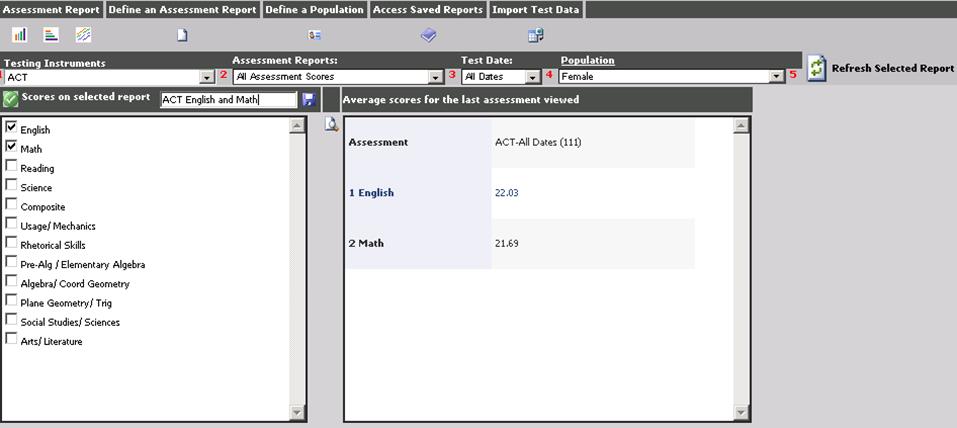
Task: Open the Define a Population tab
Action: 314,10
